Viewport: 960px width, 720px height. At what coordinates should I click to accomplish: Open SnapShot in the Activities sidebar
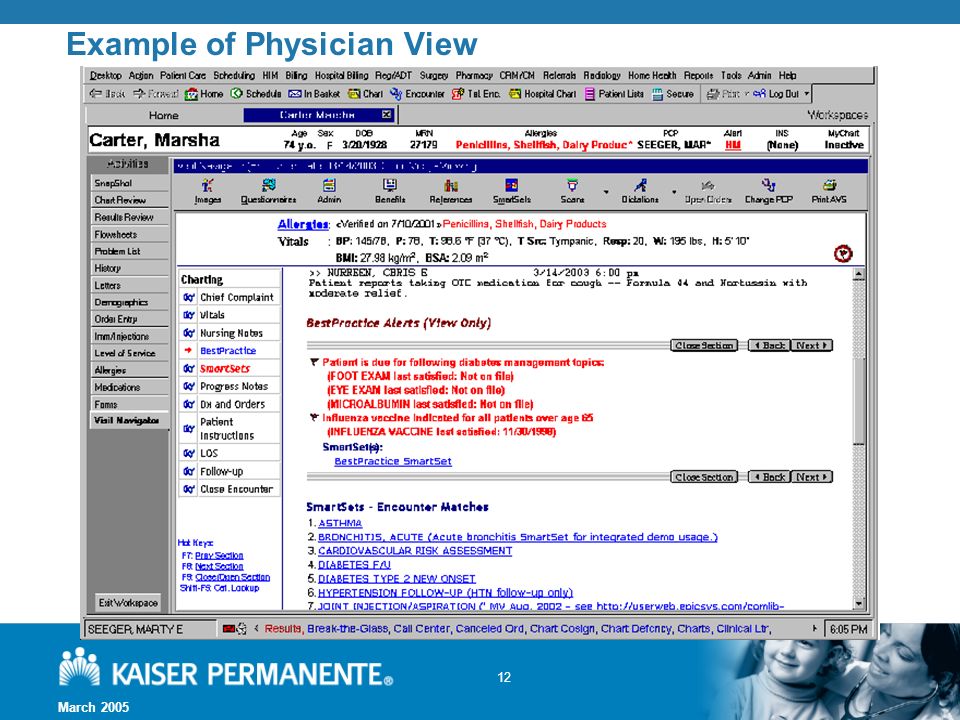(129, 183)
